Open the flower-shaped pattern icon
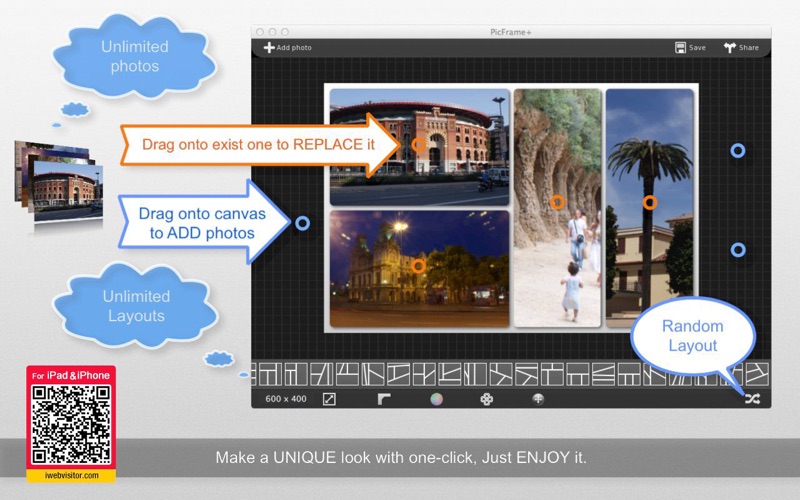Image resolution: width=800 pixels, height=500 pixels. click(487, 399)
